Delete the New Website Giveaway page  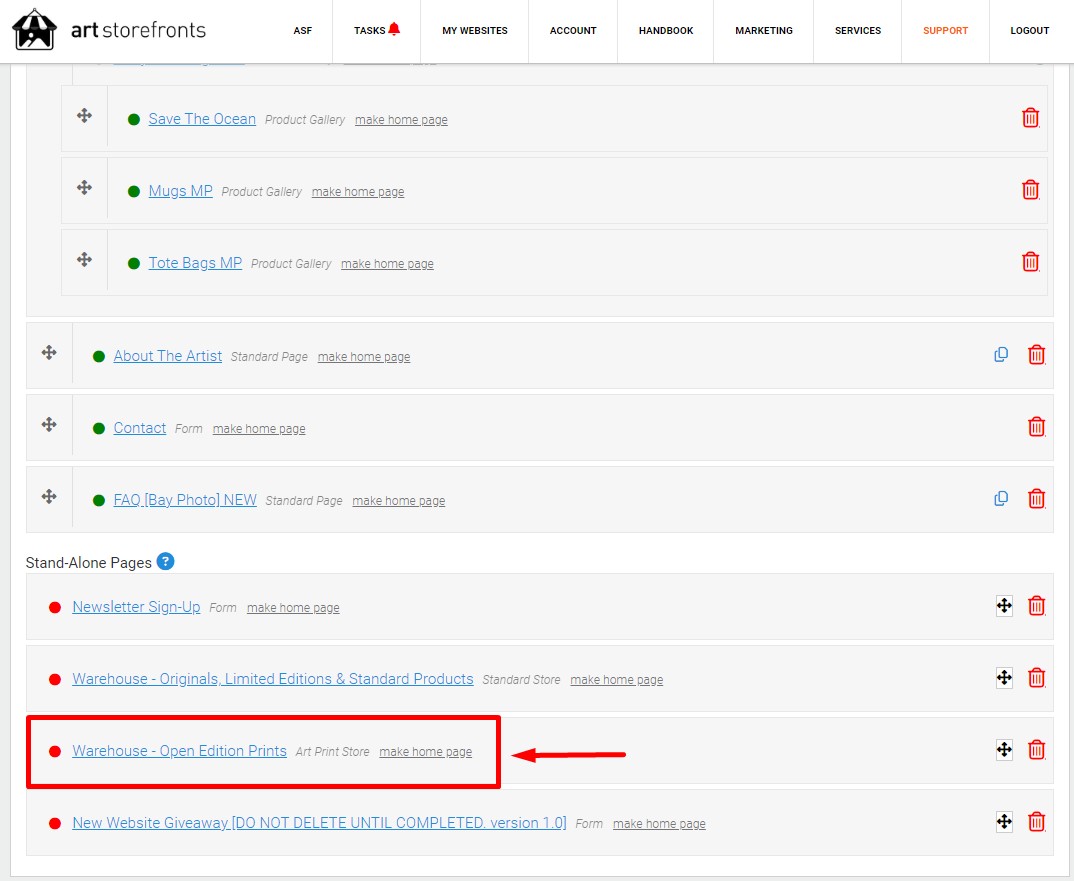point(1036,822)
